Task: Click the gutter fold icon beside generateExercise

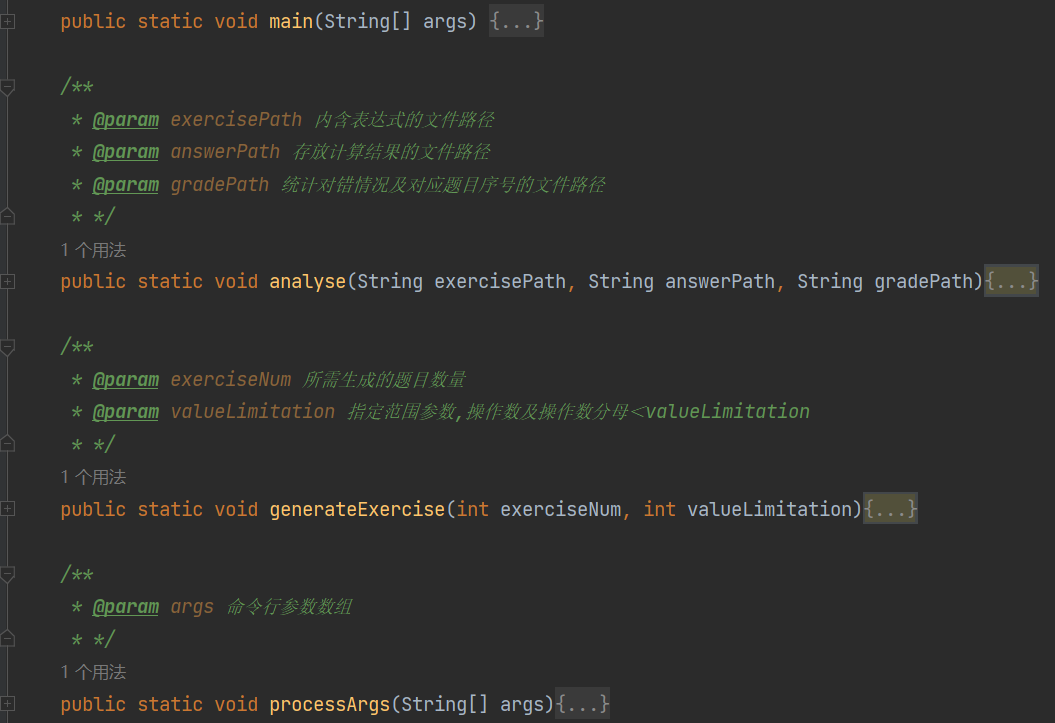Action: [x=8, y=509]
